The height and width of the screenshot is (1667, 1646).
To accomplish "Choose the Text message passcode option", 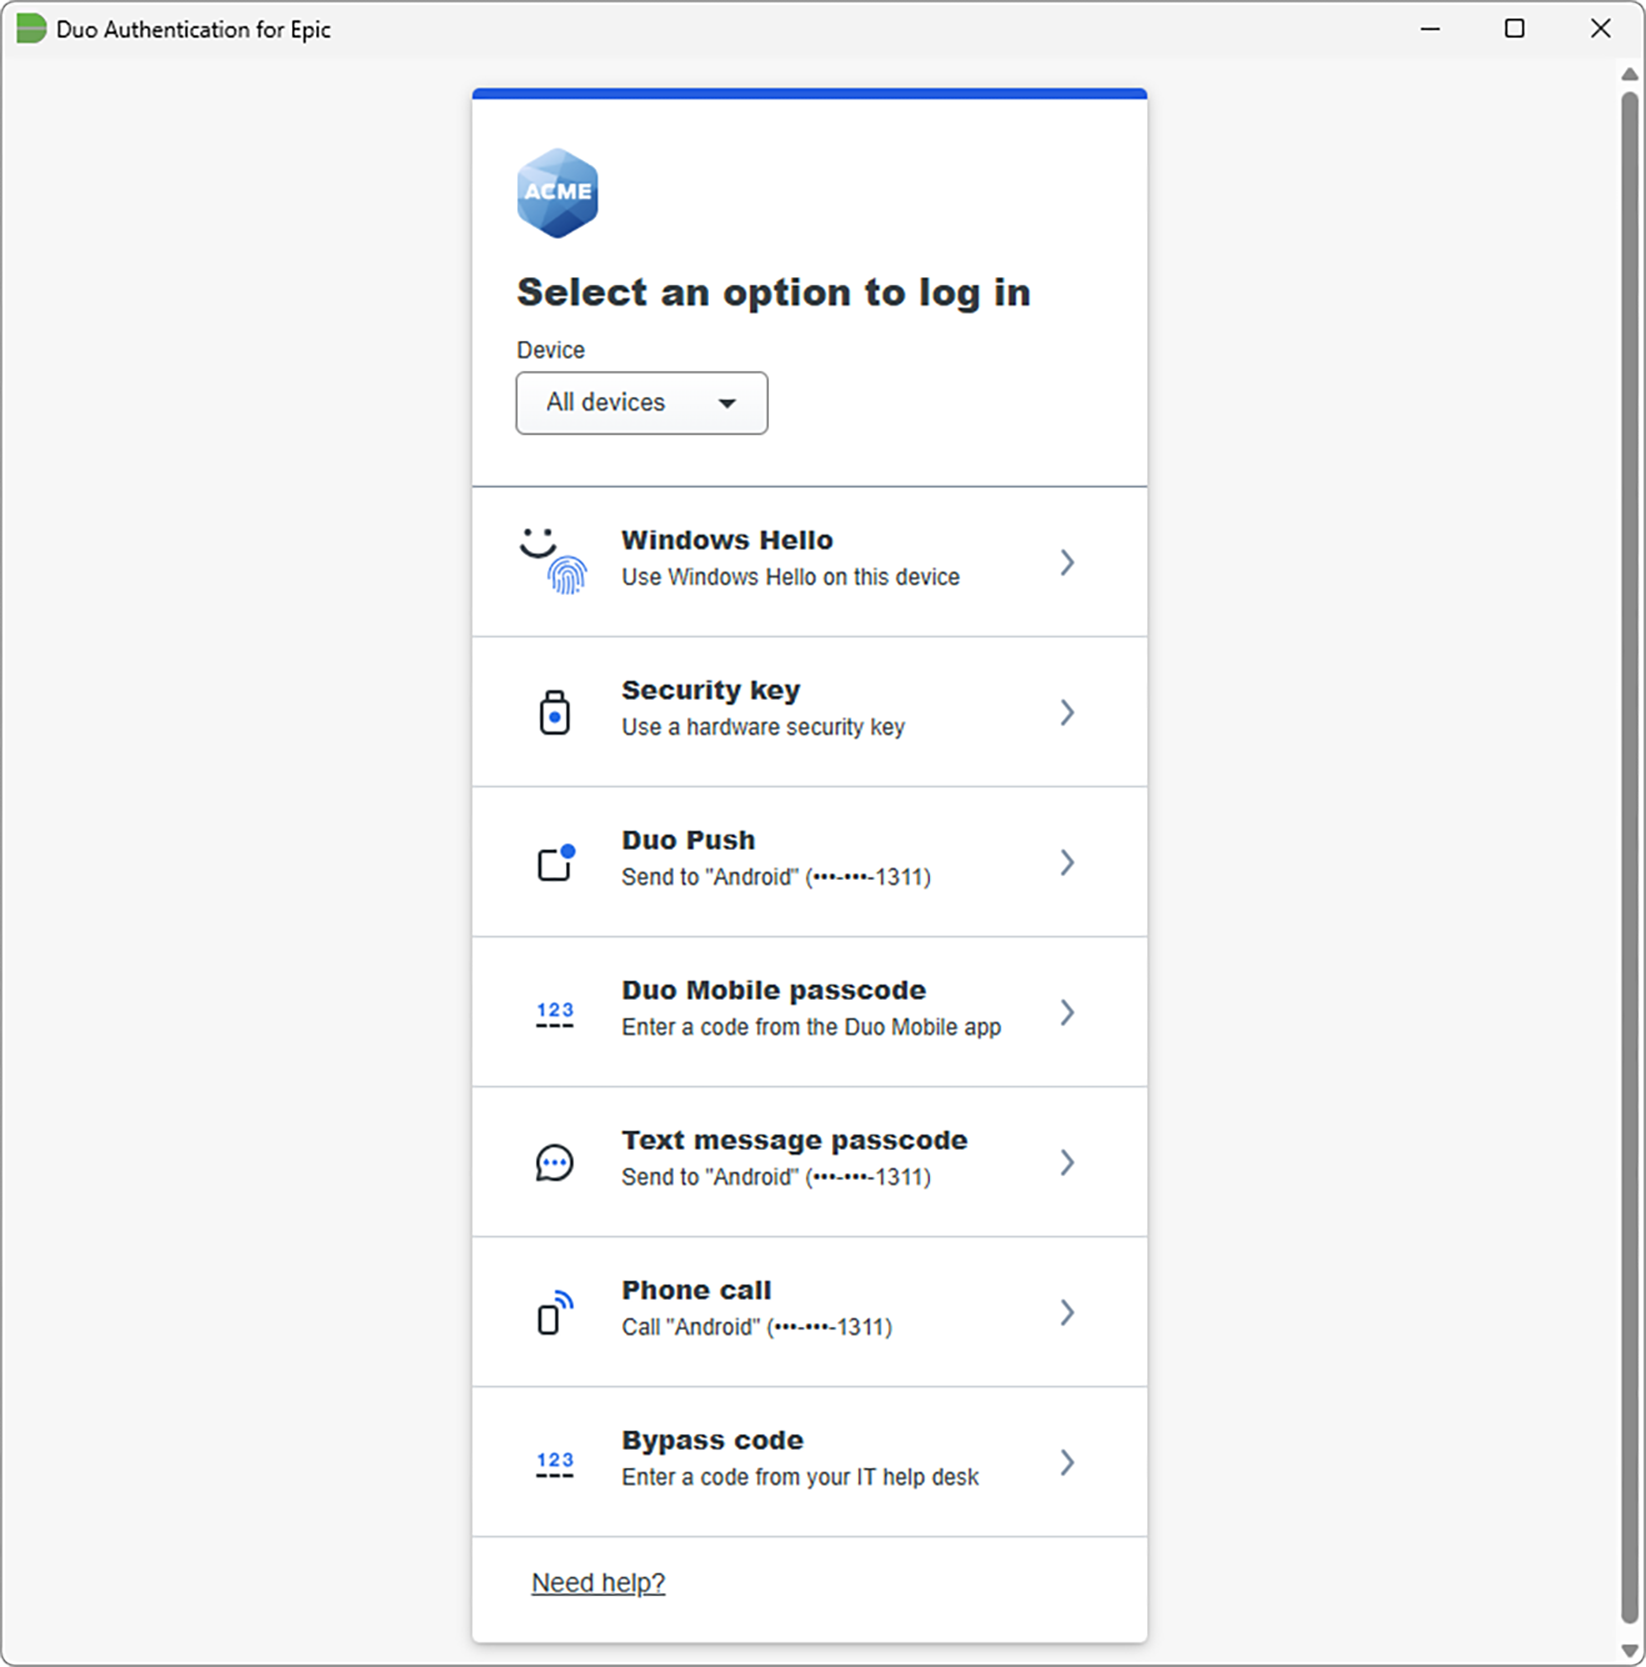I will click(x=810, y=1161).
